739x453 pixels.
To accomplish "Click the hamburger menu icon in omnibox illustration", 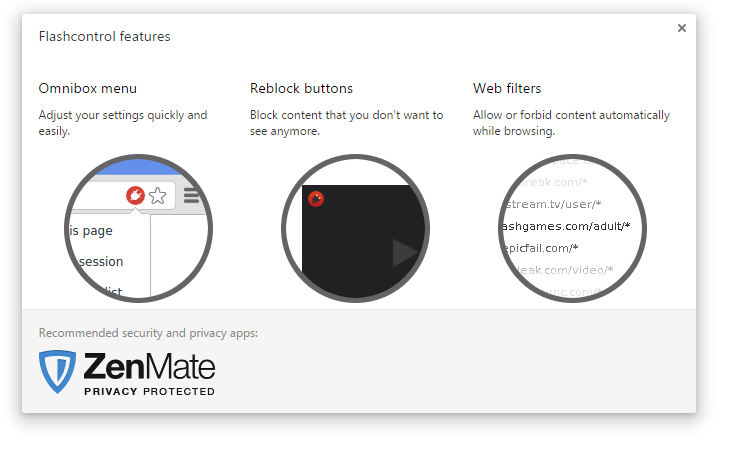I will 191,195.
